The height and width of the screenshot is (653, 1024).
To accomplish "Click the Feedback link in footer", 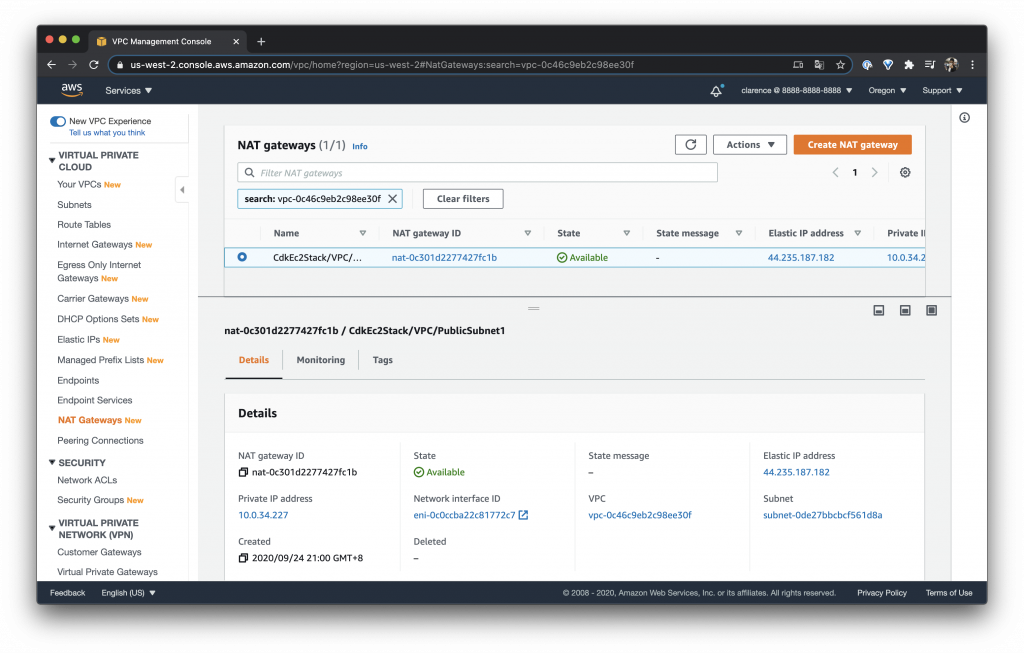I will coord(67,593).
